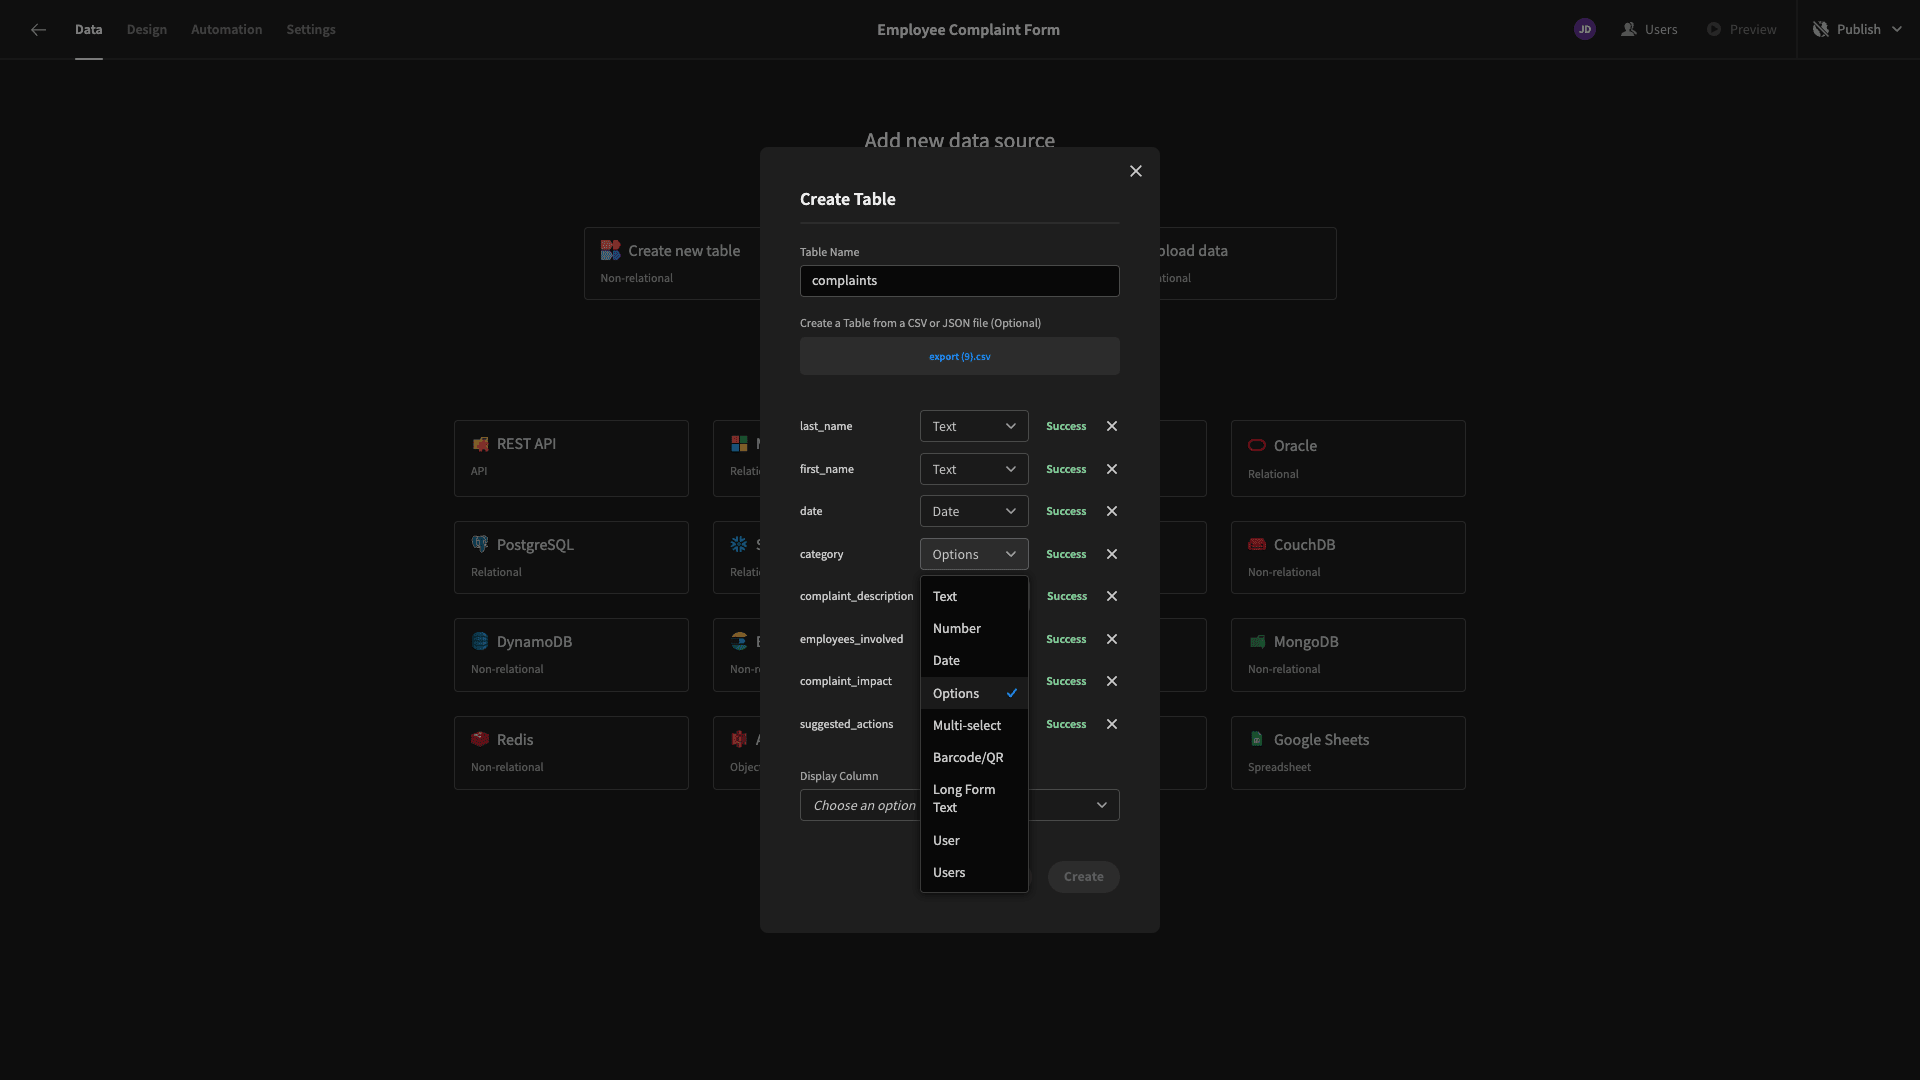Remove the employees_involved column
1920x1080 pixels.
[x=1112, y=639]
